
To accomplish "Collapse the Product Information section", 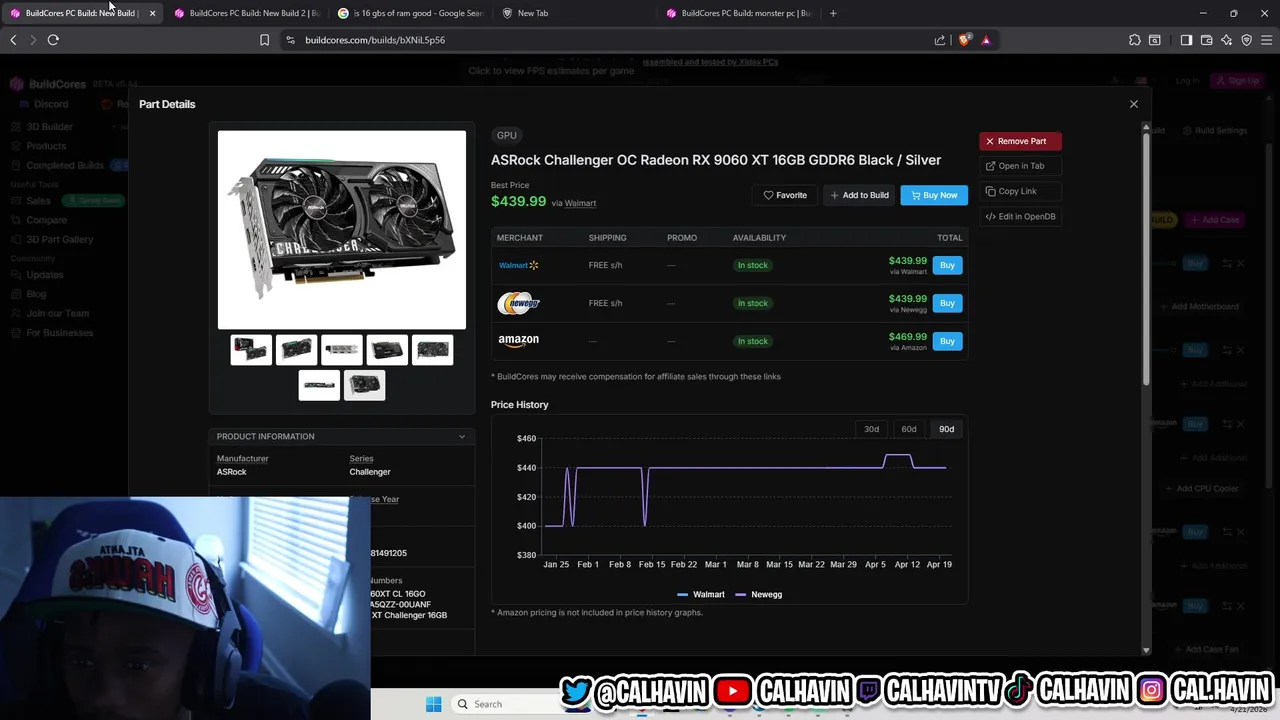I will point(341,436).
